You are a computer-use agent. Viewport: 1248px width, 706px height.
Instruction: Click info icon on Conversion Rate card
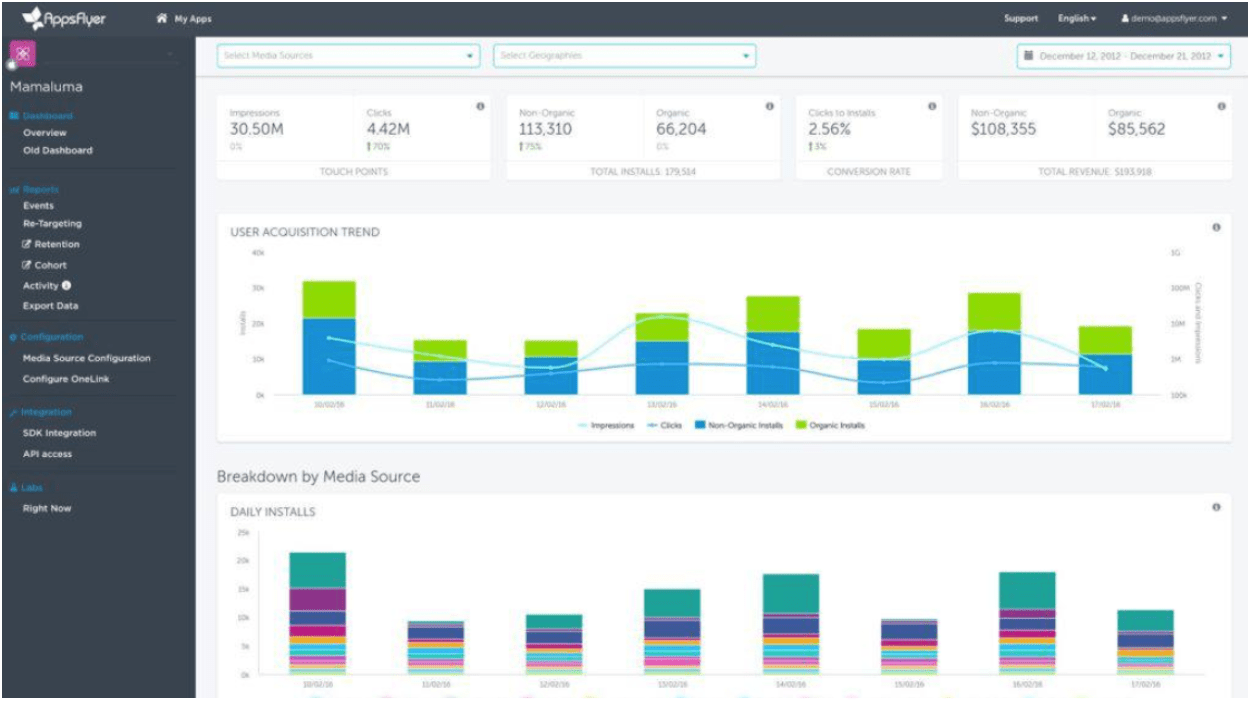point(932,106)
